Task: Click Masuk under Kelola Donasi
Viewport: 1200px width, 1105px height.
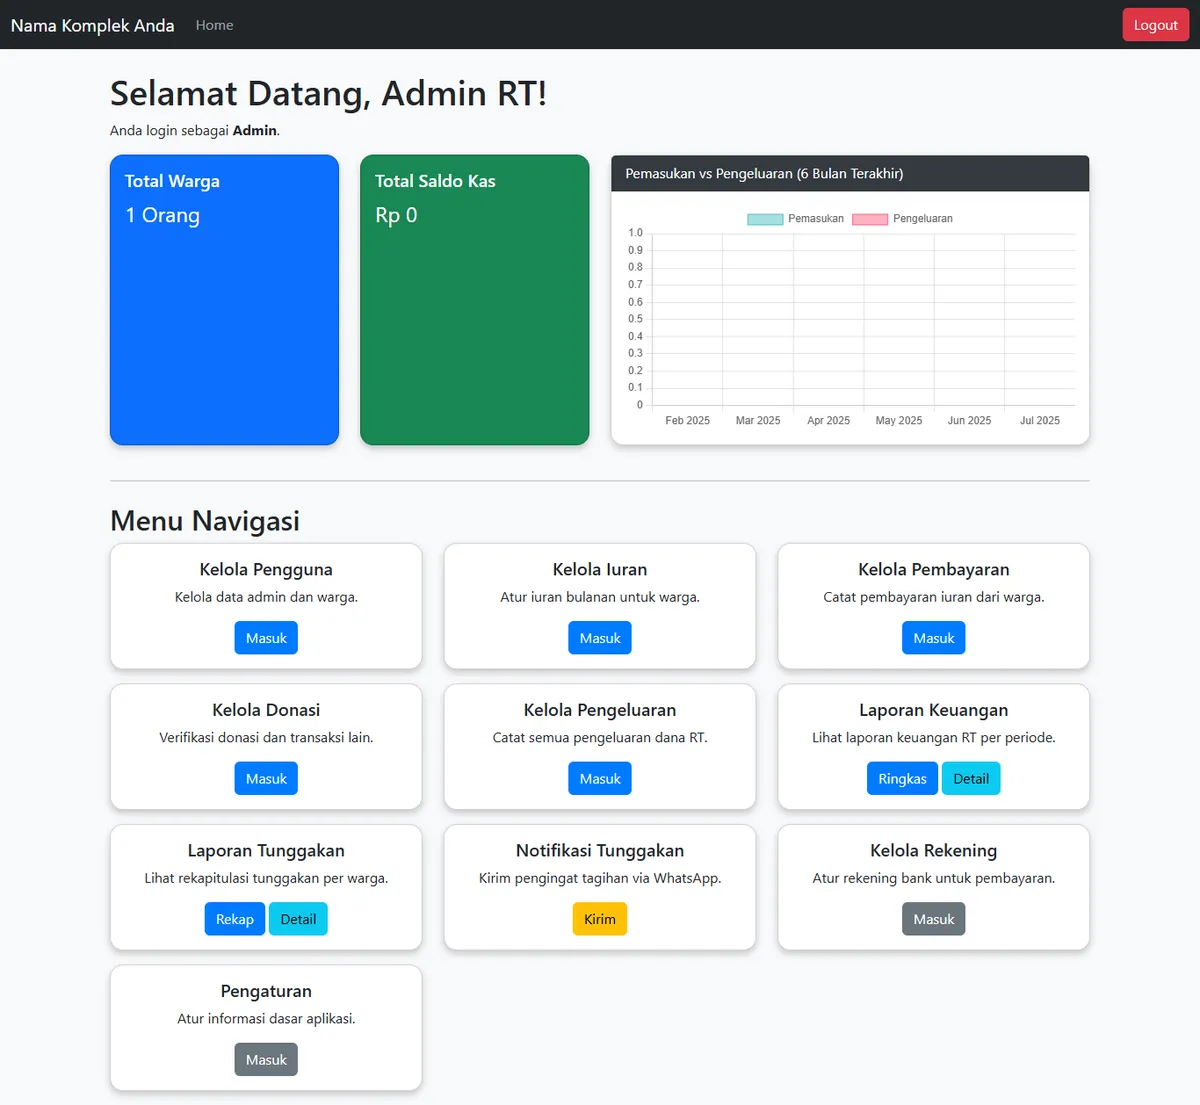Action: tap(266, 779)
